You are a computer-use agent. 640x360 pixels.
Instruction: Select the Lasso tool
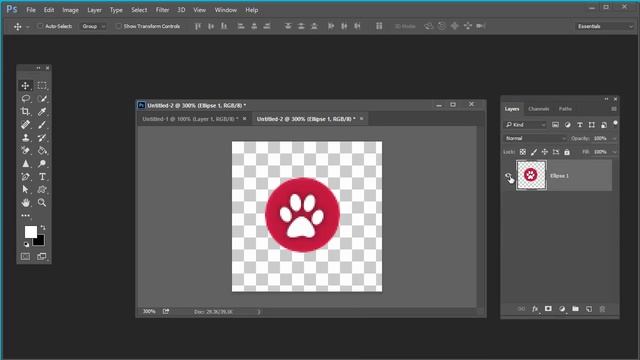pyautogui.click(x=25, y=99)
